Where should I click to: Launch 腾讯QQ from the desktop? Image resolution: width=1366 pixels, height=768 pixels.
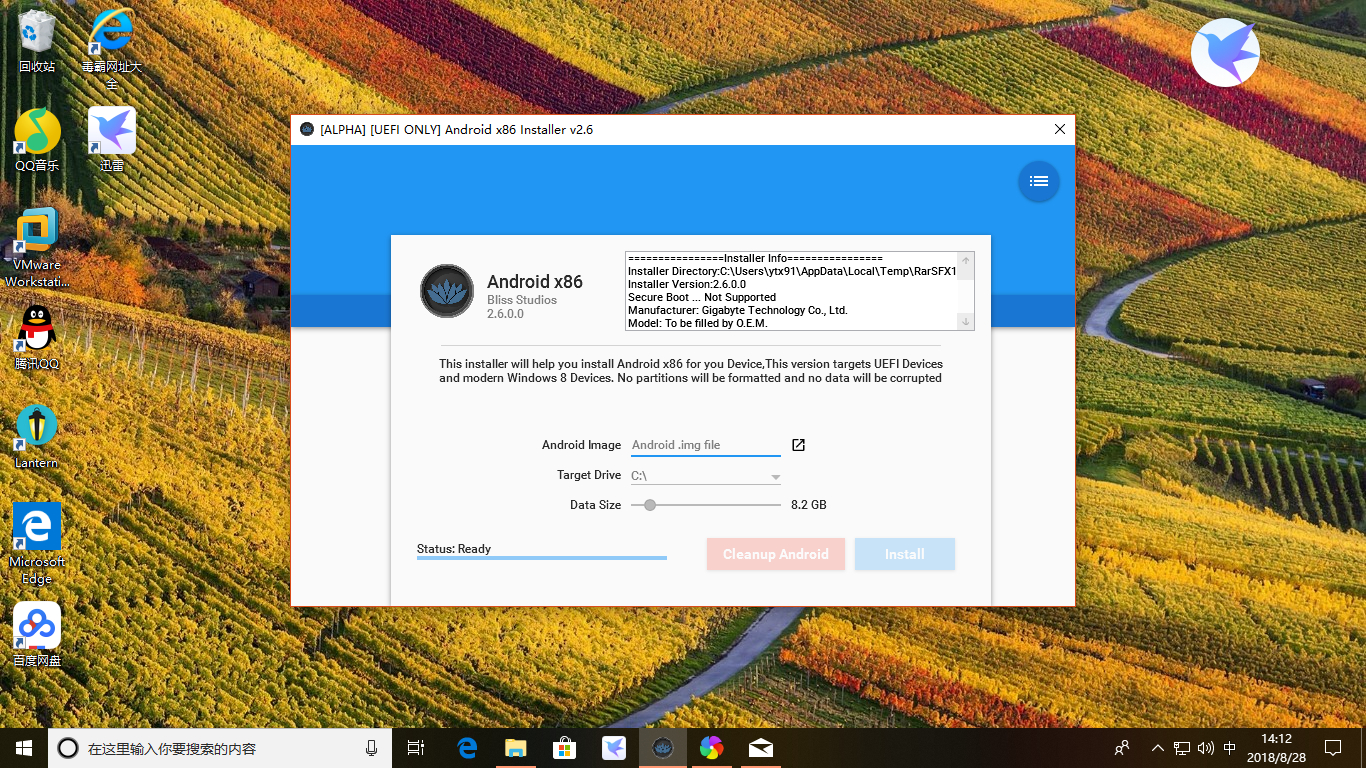click(37, 338)
